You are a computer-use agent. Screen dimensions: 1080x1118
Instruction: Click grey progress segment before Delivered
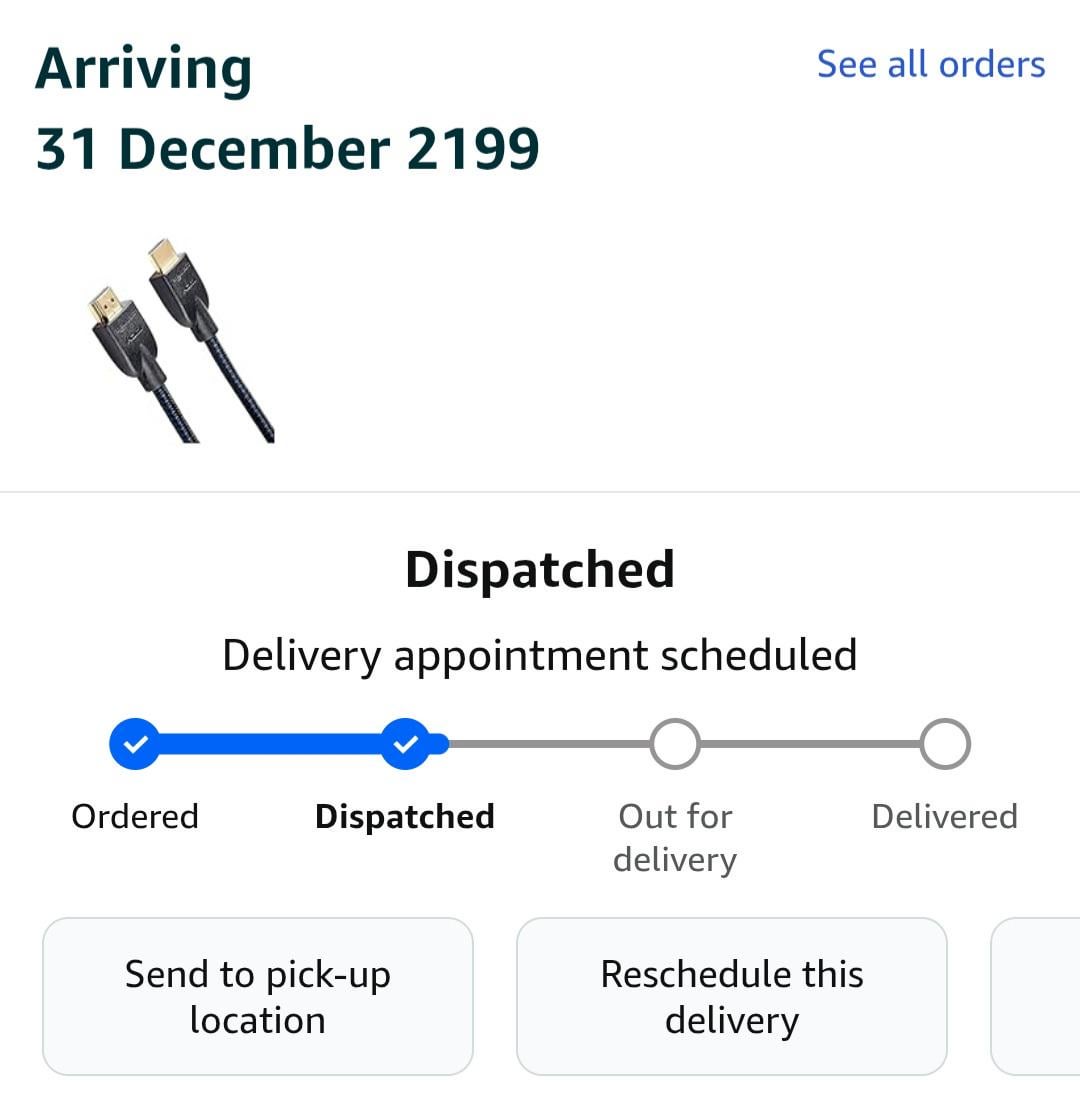click(x=810, y=744)
